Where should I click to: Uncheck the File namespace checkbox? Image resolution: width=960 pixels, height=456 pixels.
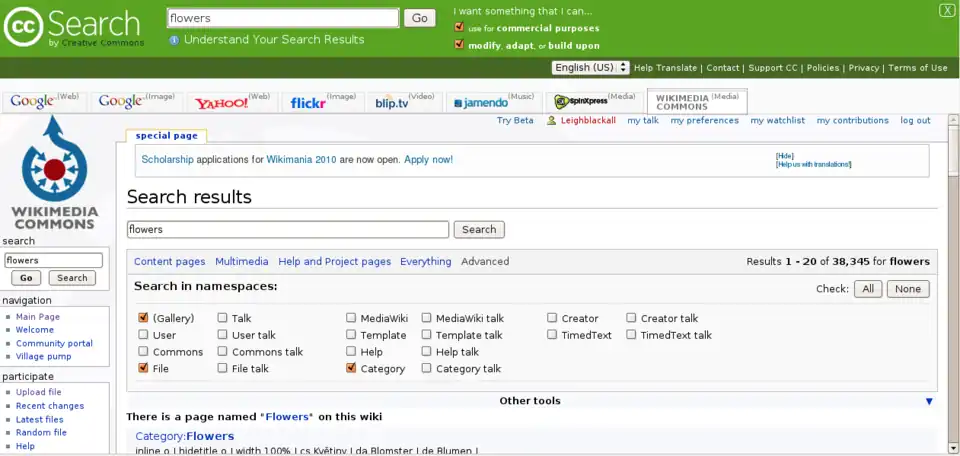click(x=143, y=368)
